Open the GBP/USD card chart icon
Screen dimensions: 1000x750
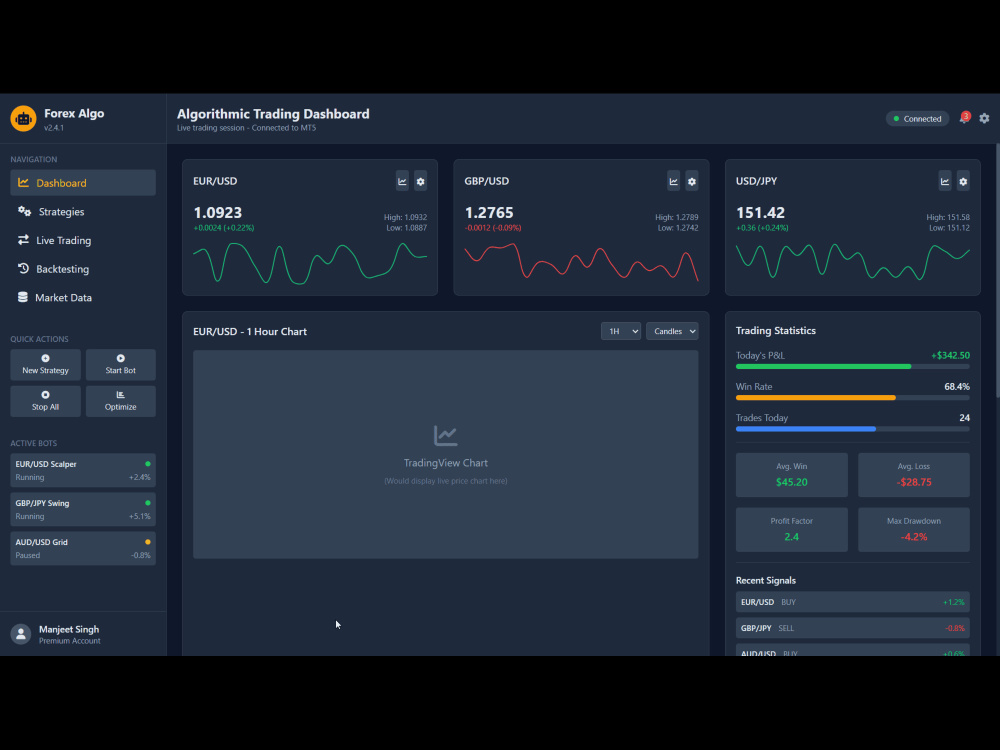pos(673,181)
